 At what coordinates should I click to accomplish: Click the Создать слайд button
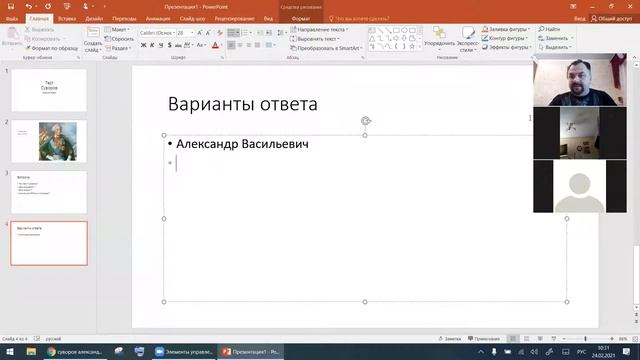(93, 39)
